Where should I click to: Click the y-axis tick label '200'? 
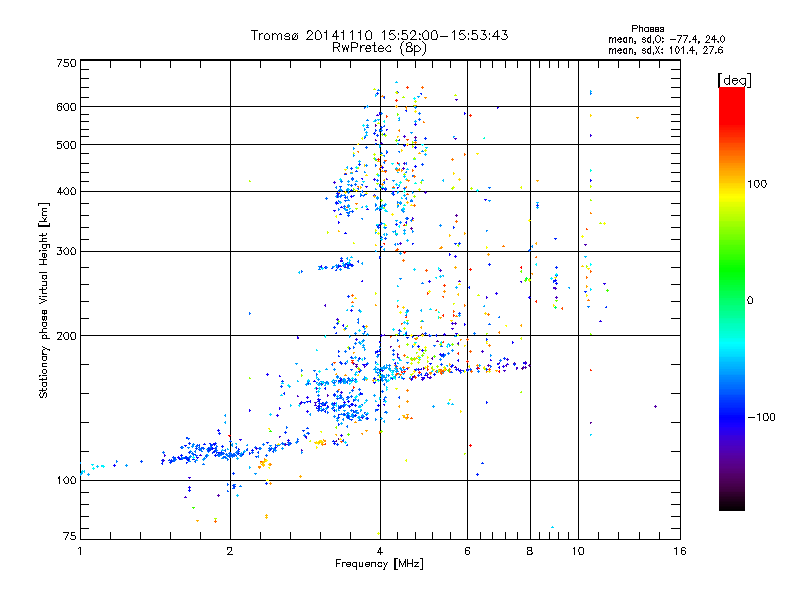(x=66, y=336)
